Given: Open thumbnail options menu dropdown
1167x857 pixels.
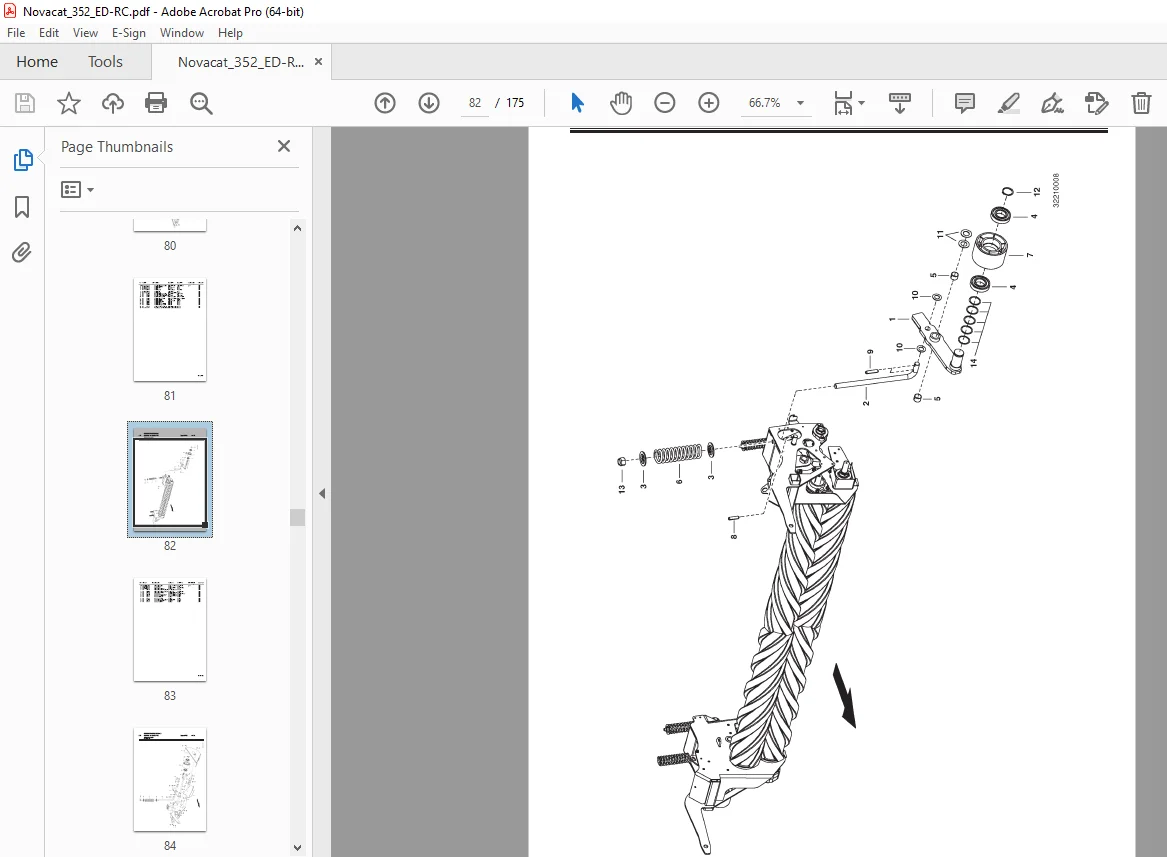Looking at the screenshot, I should 77,190.
